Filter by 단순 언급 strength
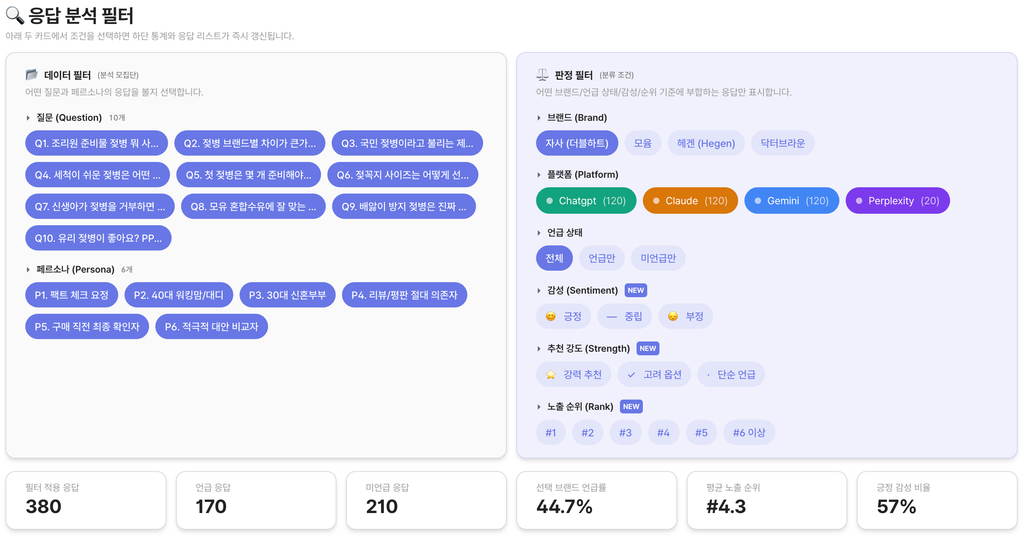This screenshot has width=1024, height=539. point(731,374)
